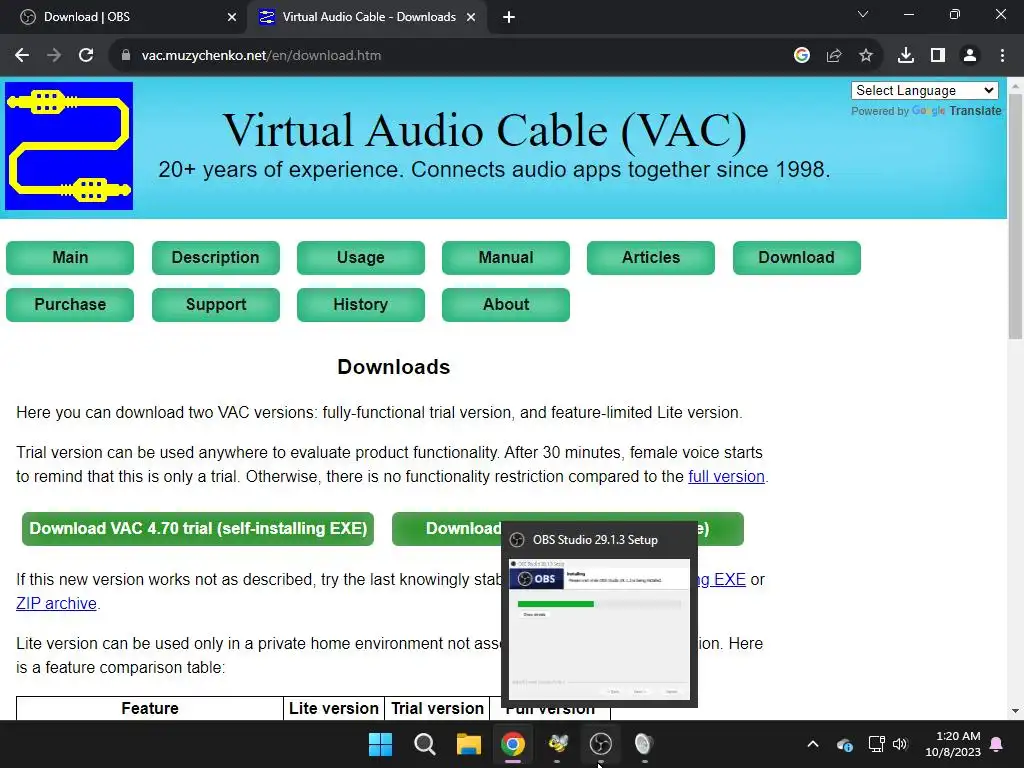The height and width of the screenshot is (768, 1024).
Task: Close the Virtual Audio Cable tab
Action: click(471, 17)
